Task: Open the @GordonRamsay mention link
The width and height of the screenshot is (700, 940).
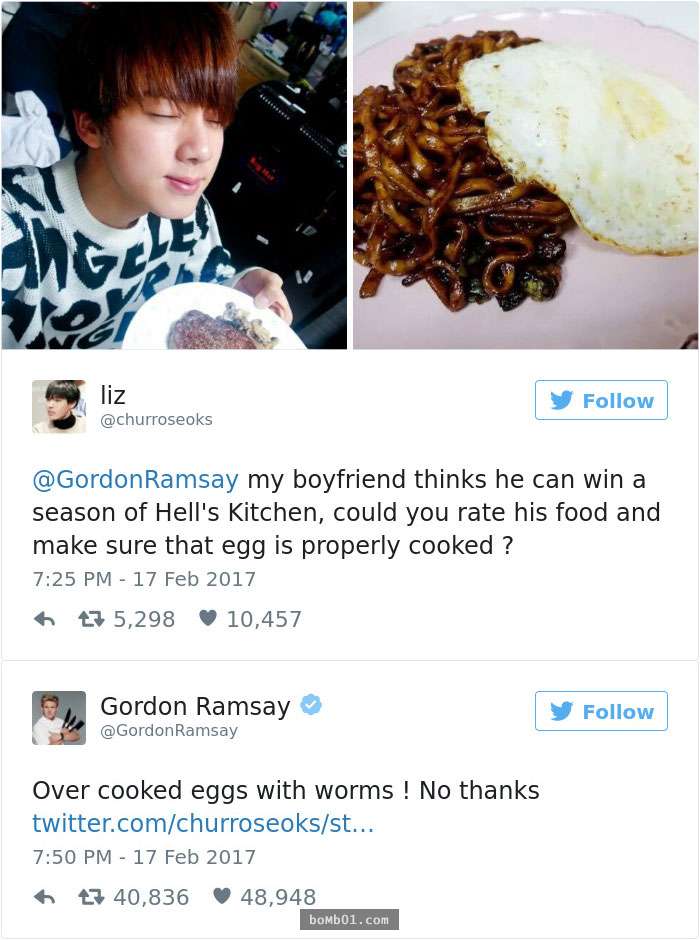Action: [135, 480]
